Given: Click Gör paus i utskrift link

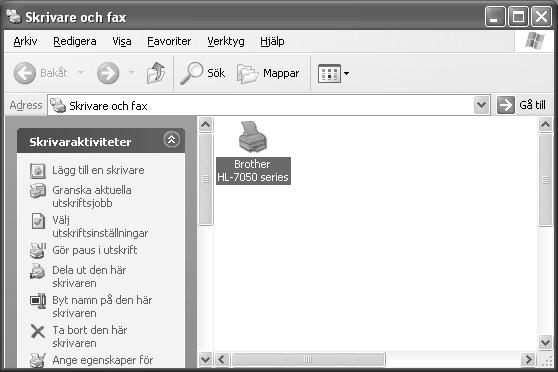Looking at the screenshot, I should point(95,250).
